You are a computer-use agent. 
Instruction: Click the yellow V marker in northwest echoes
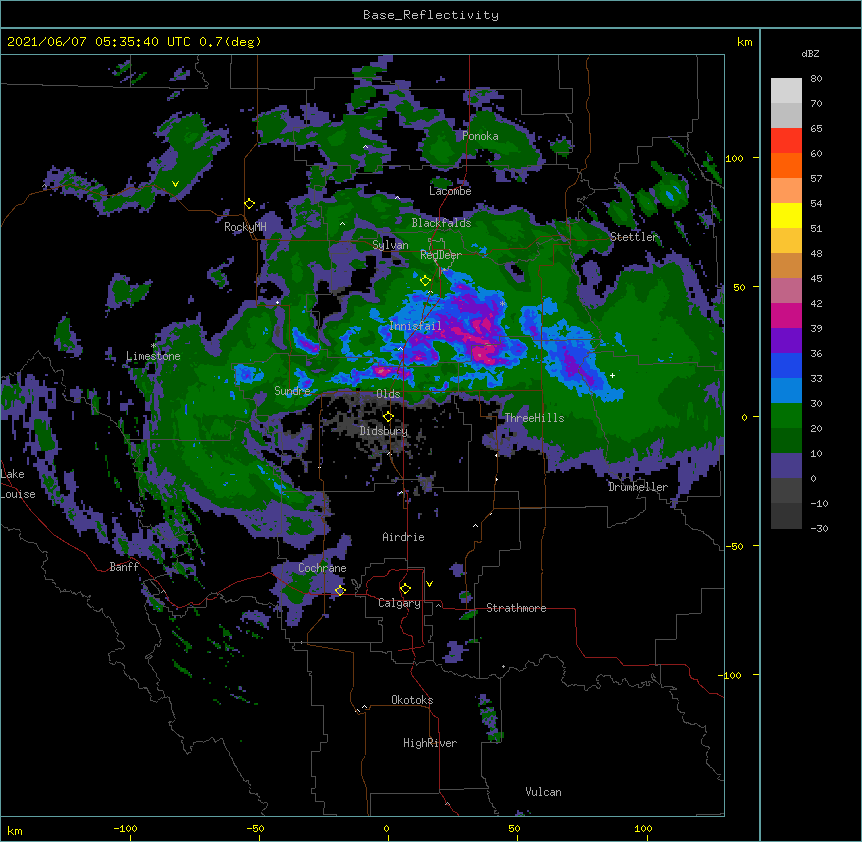tap(175, 184)
